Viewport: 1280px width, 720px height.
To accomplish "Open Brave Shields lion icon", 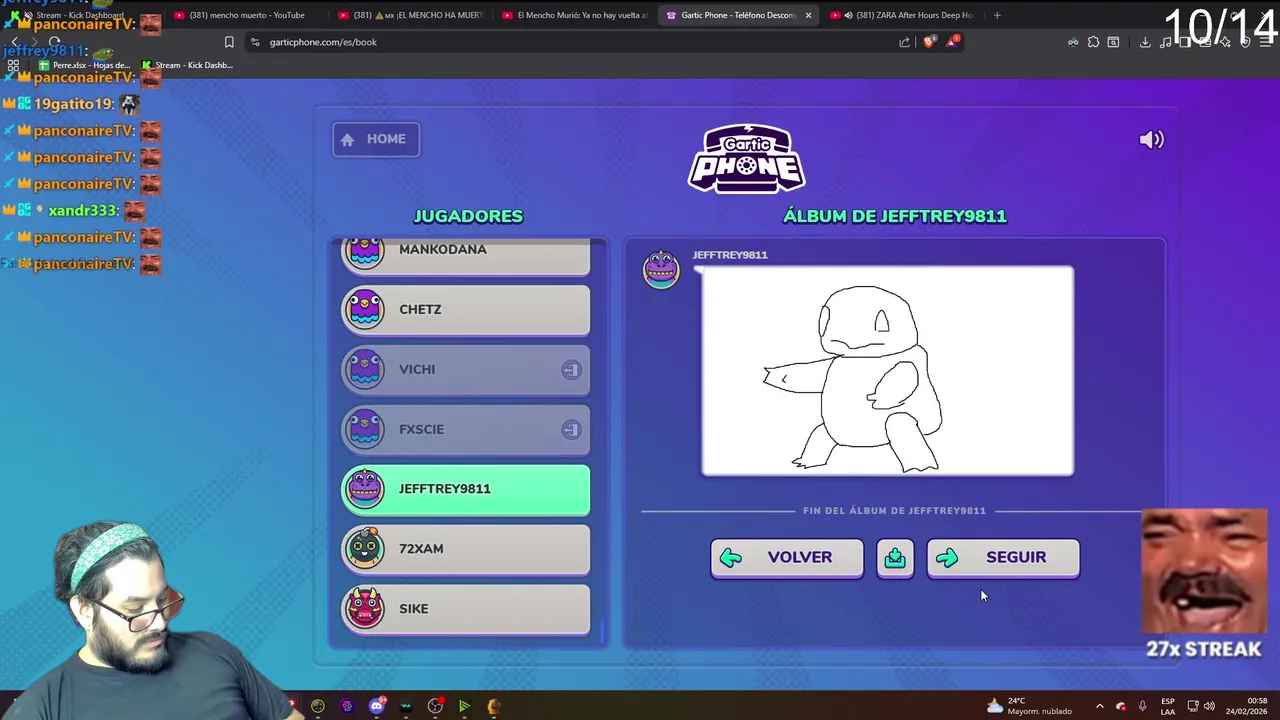I will pyautogui.click(x=929, y=42).
